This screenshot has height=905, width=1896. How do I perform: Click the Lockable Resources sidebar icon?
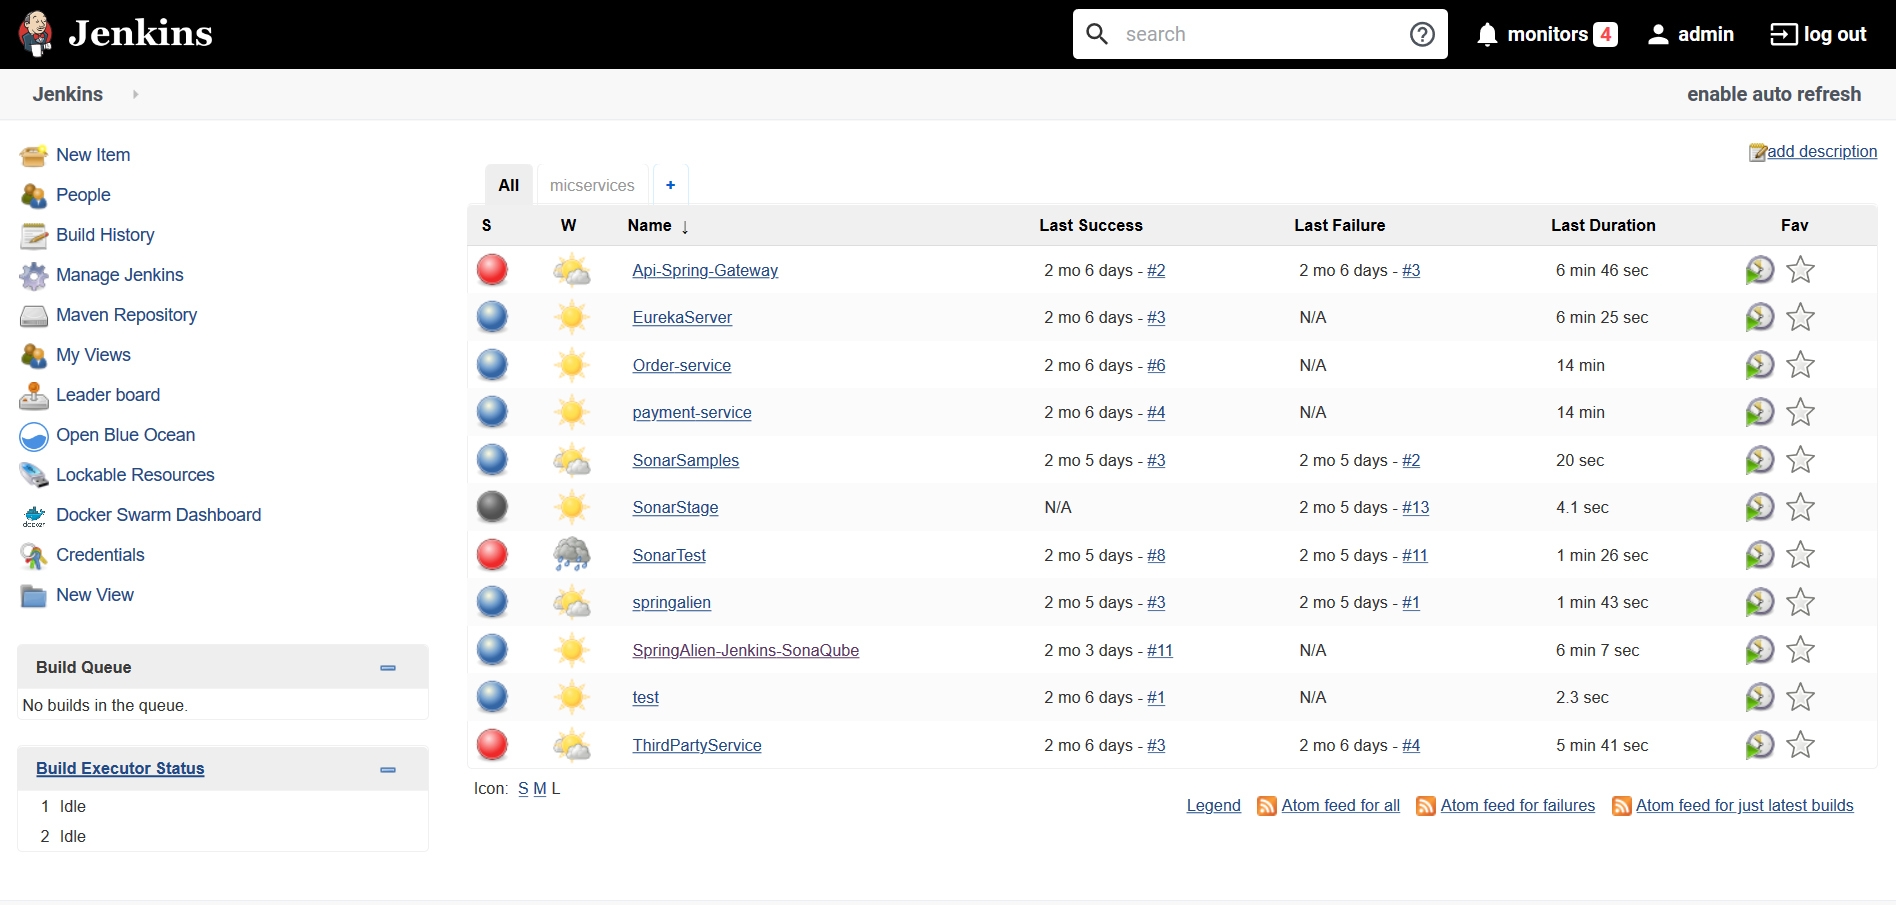[x=33, y=476]
